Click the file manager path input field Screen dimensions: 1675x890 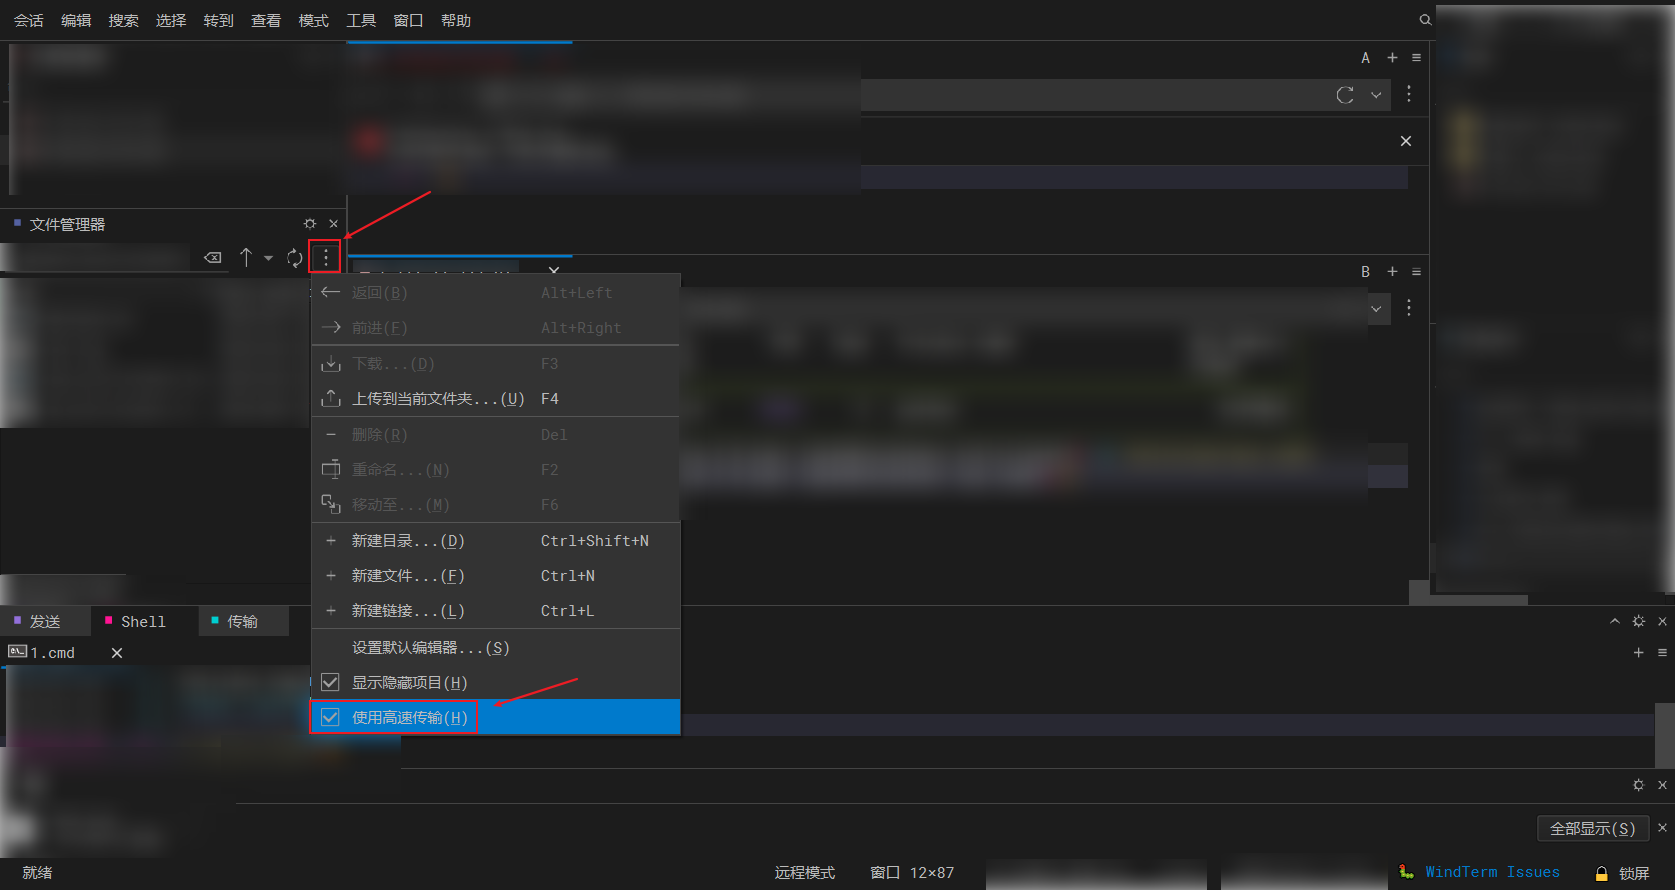pos(97,258)
